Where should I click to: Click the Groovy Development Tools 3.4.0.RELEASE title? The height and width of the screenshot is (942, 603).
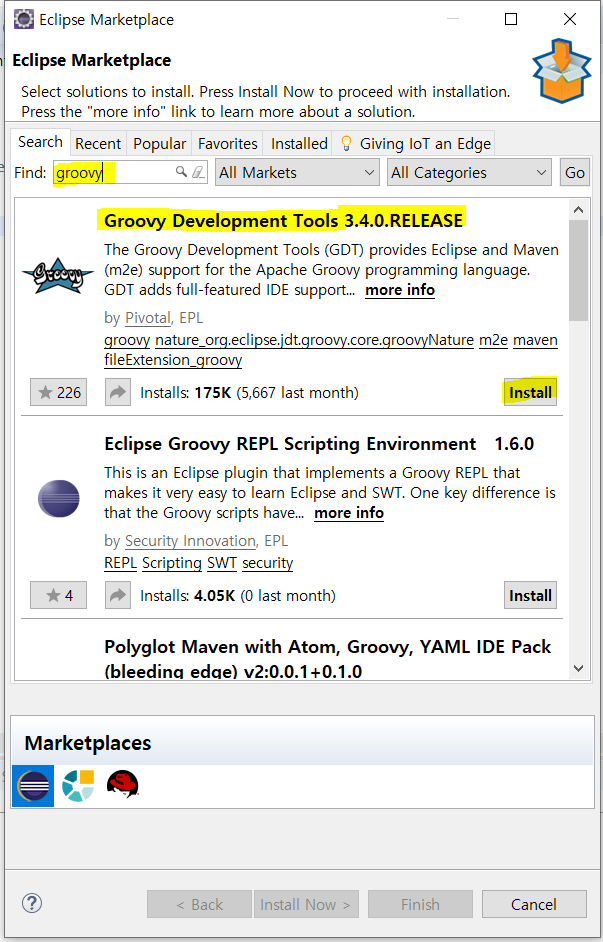(x=283, y=220)
